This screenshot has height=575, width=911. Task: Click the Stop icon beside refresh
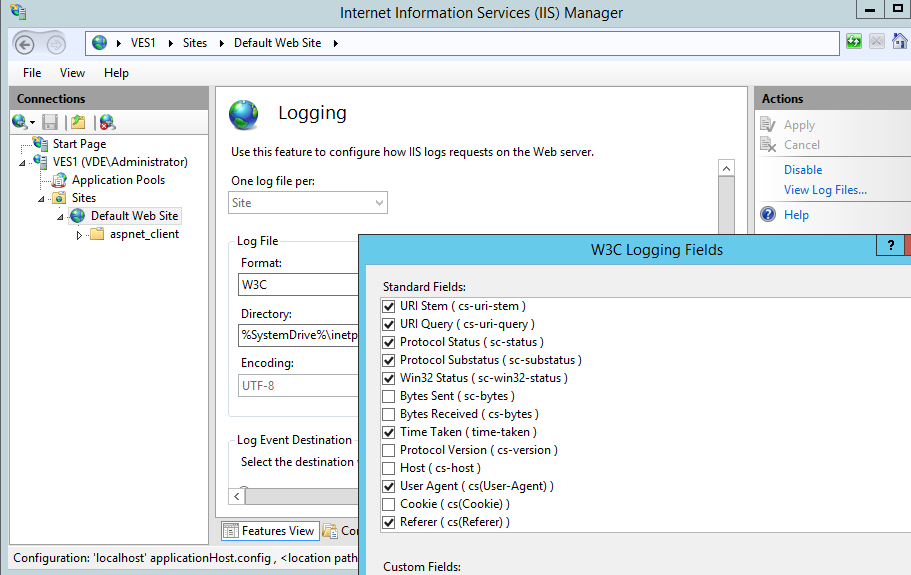(877, 42)
